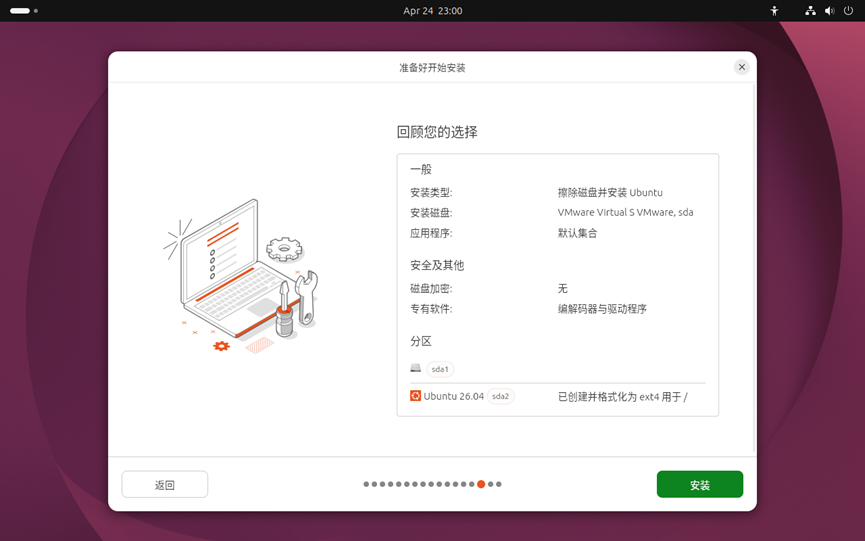Click the sda1 partition tag
This screenshot has height=541, width=865.
pyautogui.click(x=440, y=369)
